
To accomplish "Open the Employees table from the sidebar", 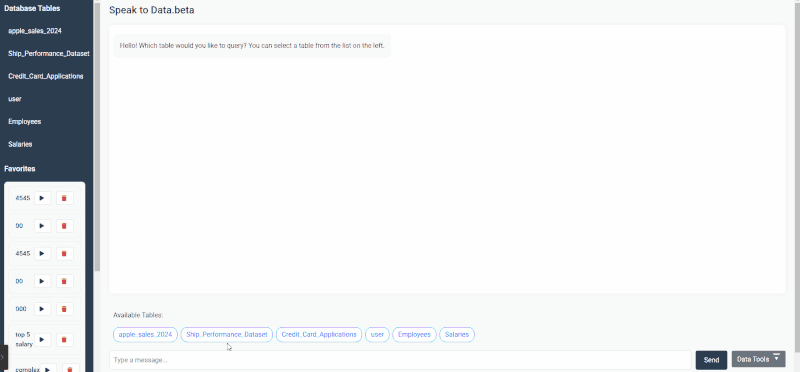I will 24,121.
